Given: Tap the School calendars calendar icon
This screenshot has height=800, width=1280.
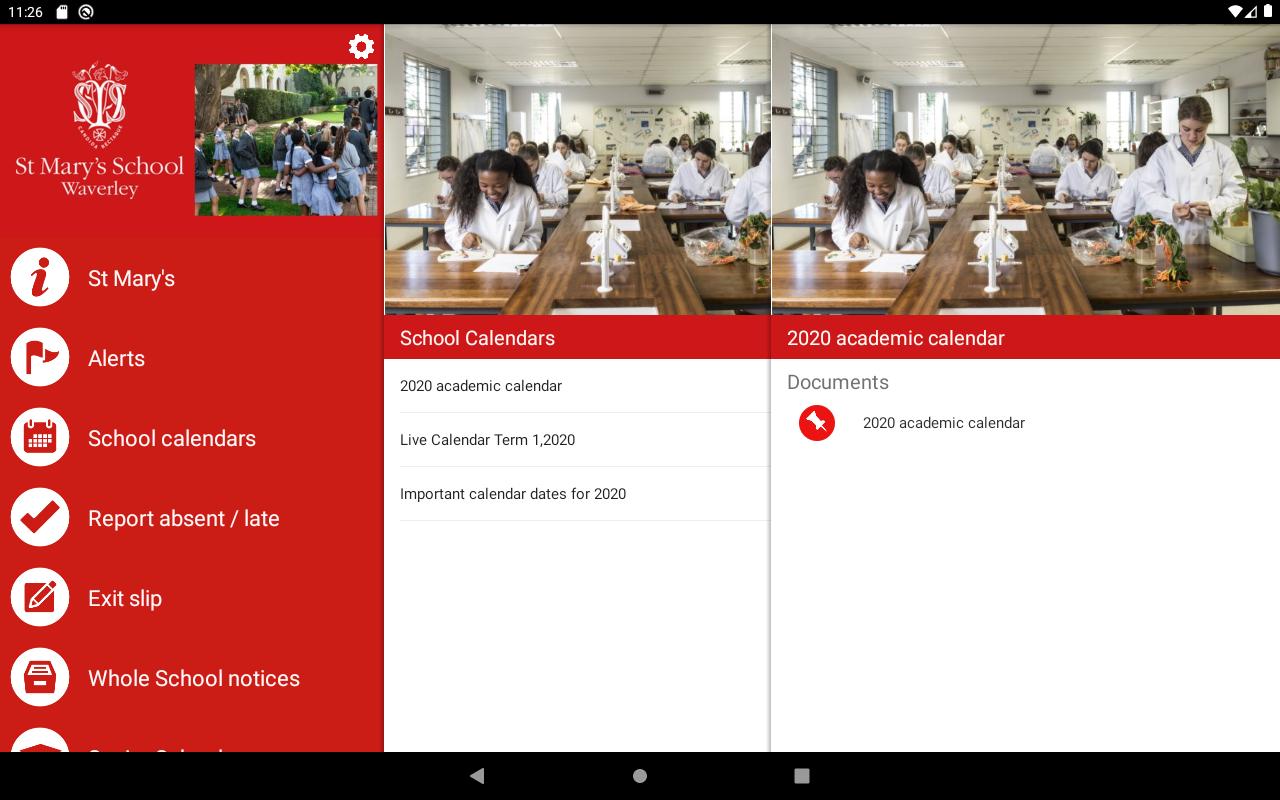Looking at the screenshot, I should point(40,438).
